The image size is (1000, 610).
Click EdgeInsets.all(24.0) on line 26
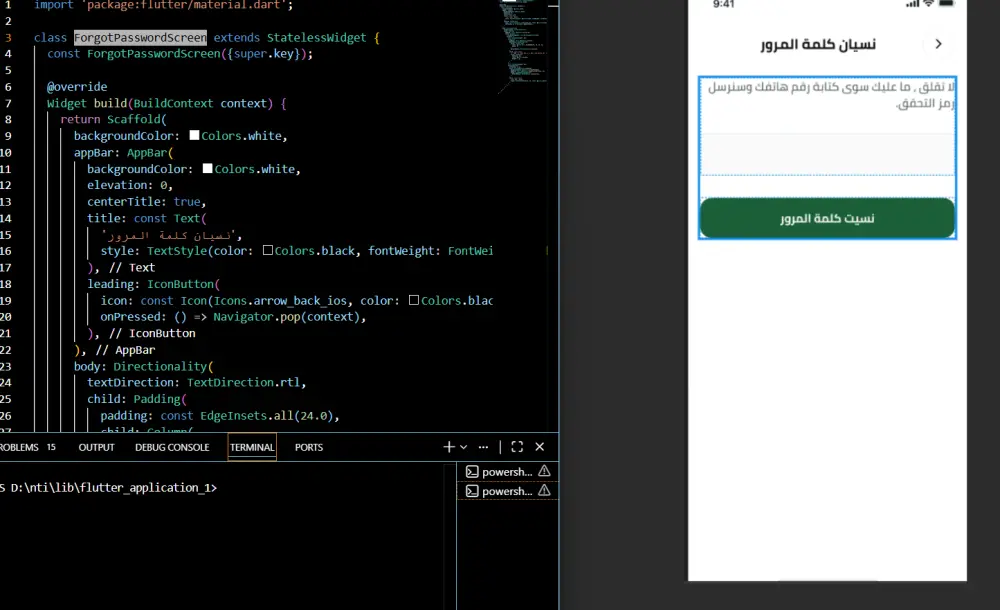click(267, 415)
